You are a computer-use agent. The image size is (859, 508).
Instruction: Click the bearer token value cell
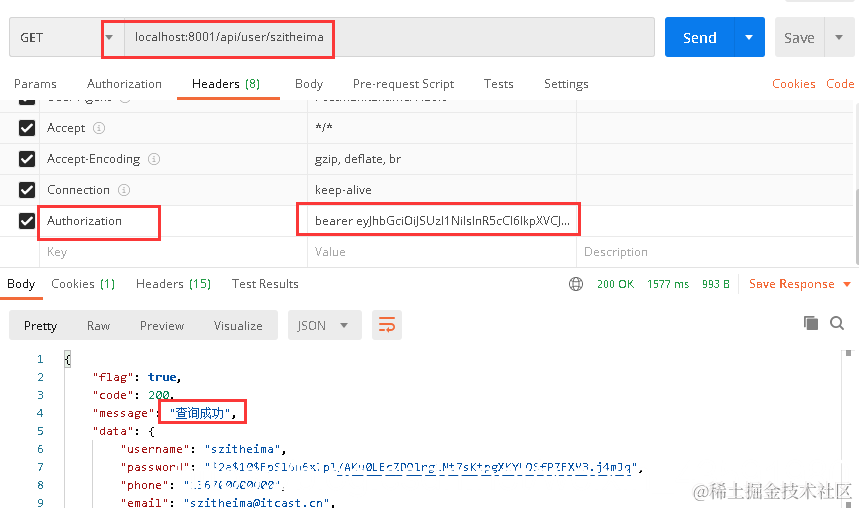(442, 221)
